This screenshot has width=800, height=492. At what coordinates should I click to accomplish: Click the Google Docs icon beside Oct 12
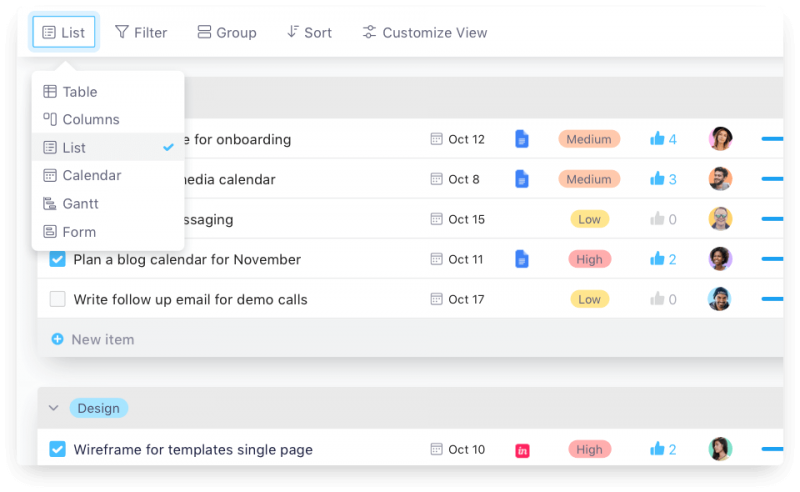(x=521, y=139)
